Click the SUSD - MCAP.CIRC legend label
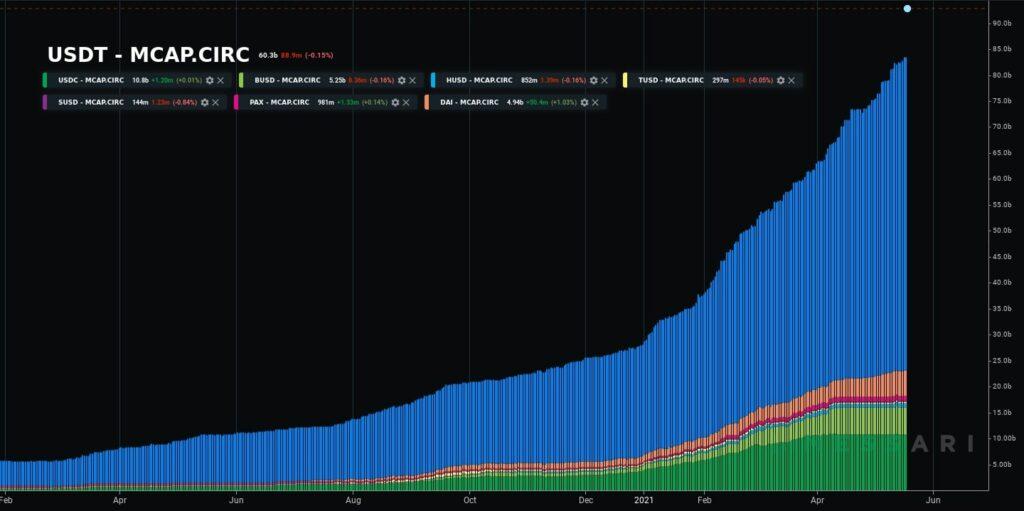The image size is (1024, 511). tap(91, 103)
